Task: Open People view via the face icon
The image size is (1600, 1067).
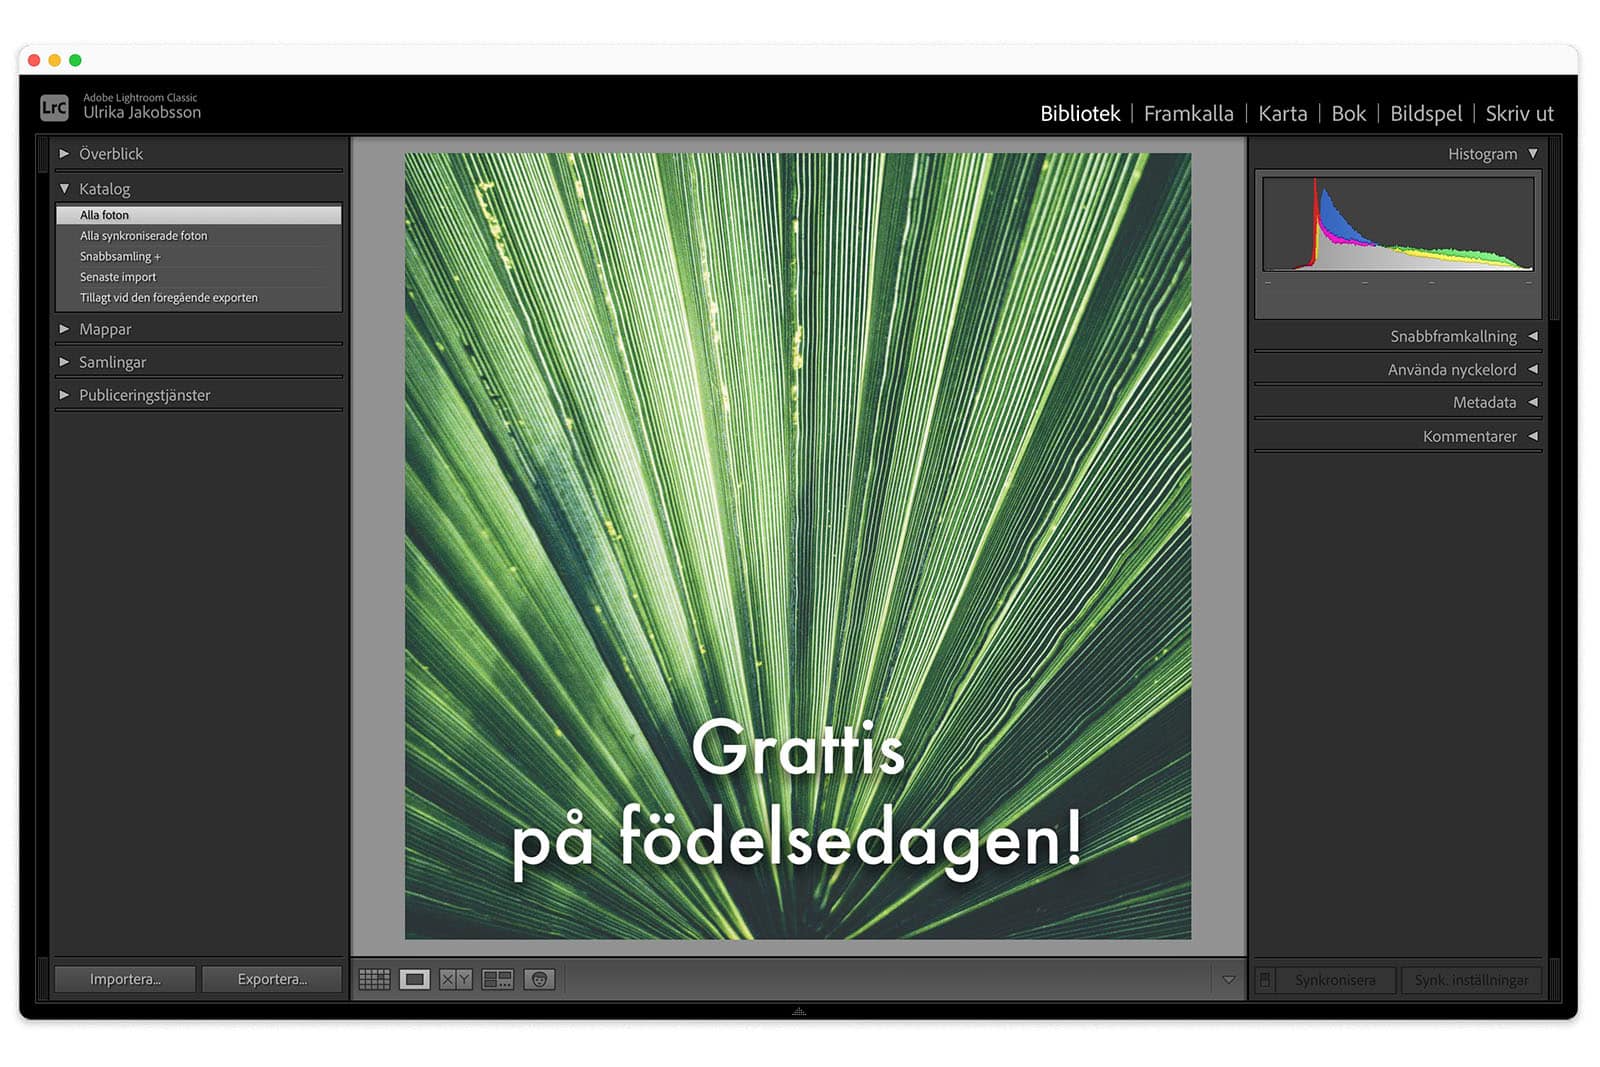Action: pos(540,979)
